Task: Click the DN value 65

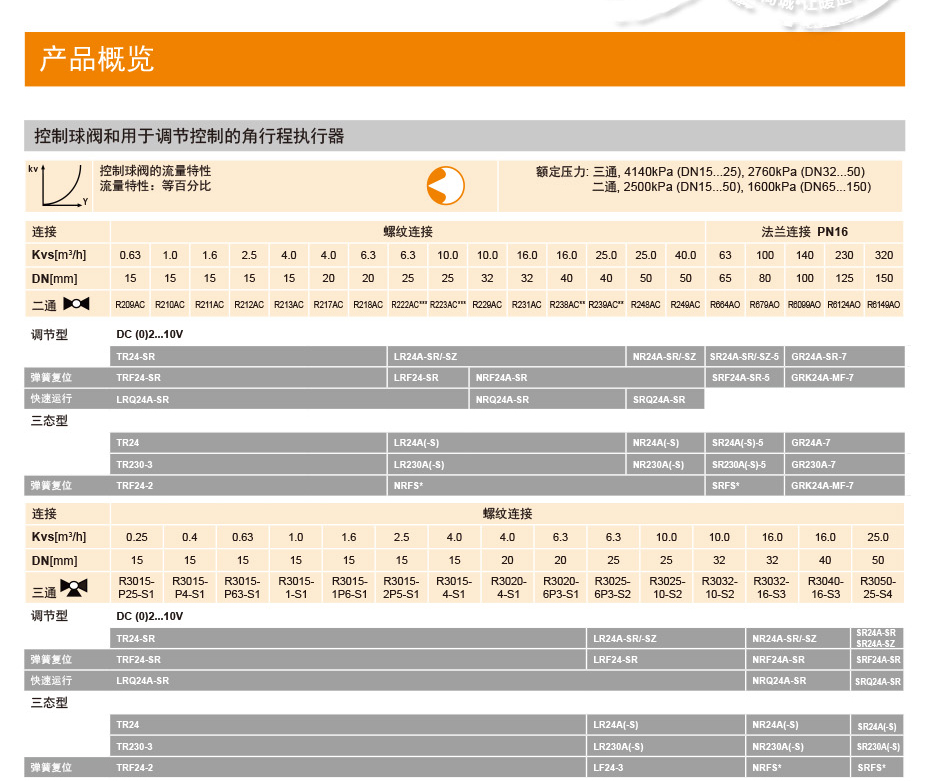Action: click(x=725, y=278)
